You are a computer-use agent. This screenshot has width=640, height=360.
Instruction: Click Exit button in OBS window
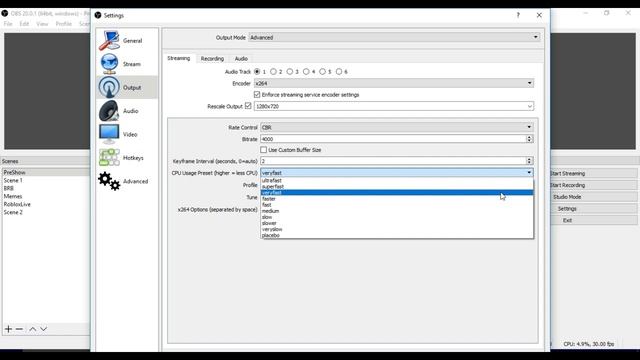click(x=594, y=220)
